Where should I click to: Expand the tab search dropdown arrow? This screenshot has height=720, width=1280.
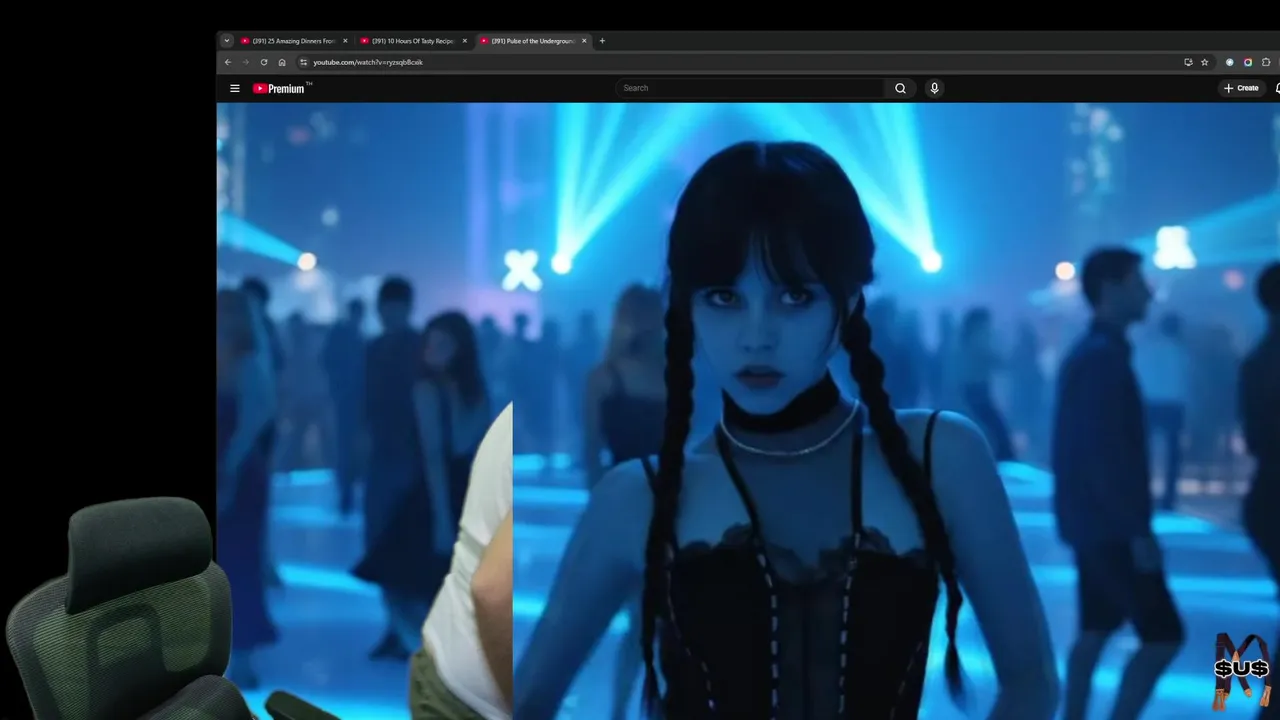[x=227, y=41]
